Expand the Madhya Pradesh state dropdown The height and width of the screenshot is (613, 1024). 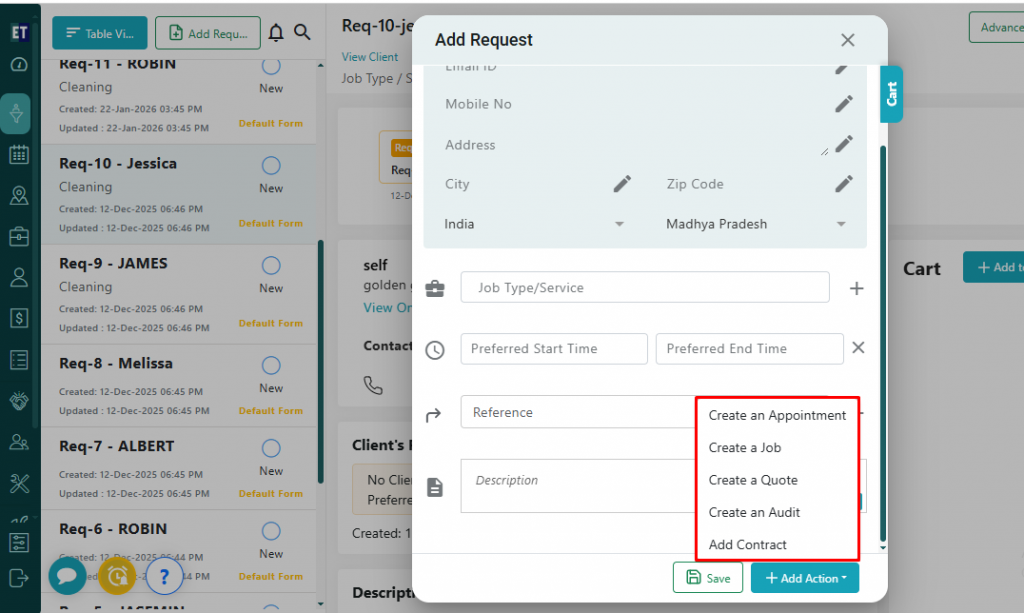[841, 224]
